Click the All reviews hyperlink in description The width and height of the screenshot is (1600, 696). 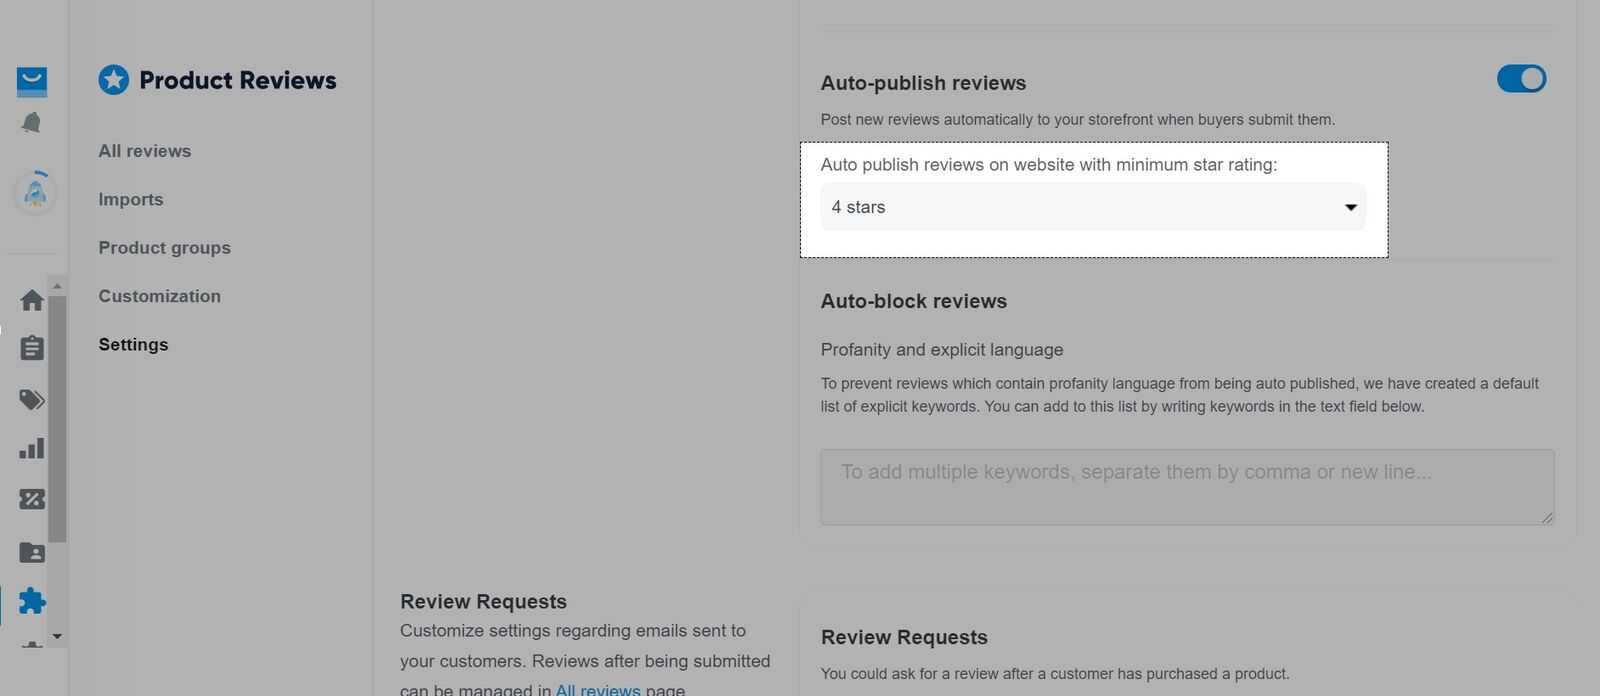click(597, 689)
